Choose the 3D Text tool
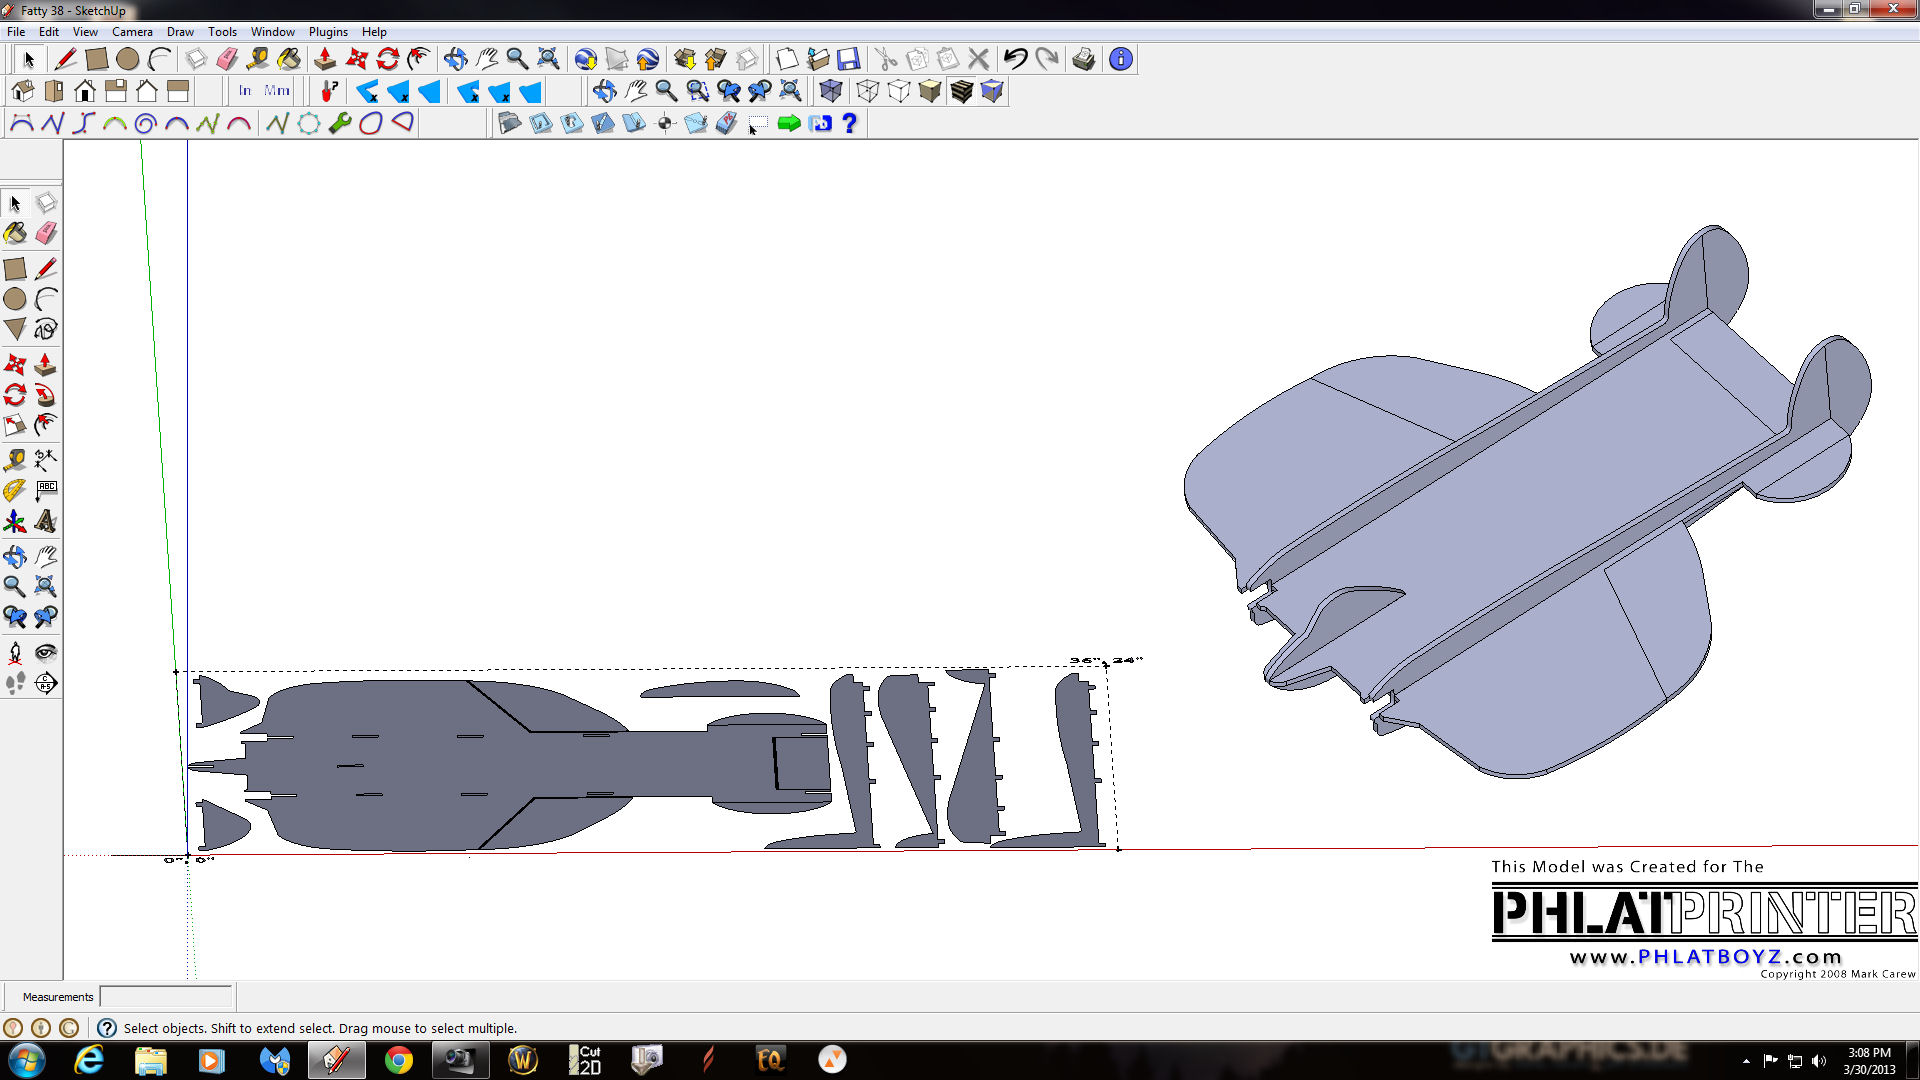Screen dimensions: 1920x1080 tap(45, 521)
